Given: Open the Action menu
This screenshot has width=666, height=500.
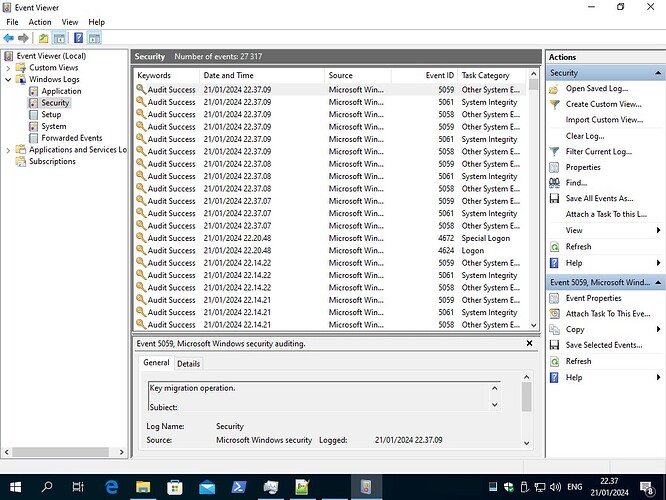Looking at the screenshot, I should coord(40,22).
